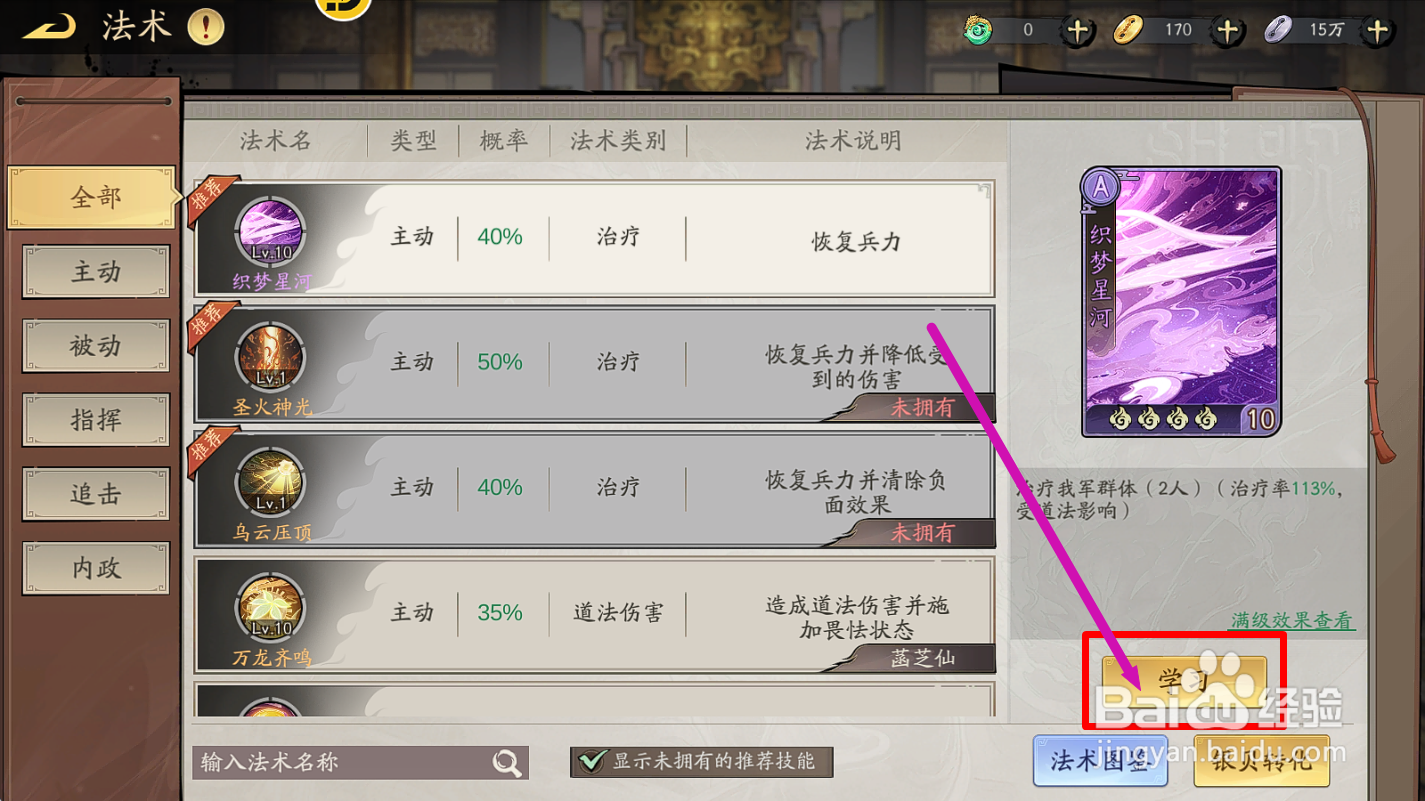Go back with the yellow arrow icon

click(x=49, y=28)
